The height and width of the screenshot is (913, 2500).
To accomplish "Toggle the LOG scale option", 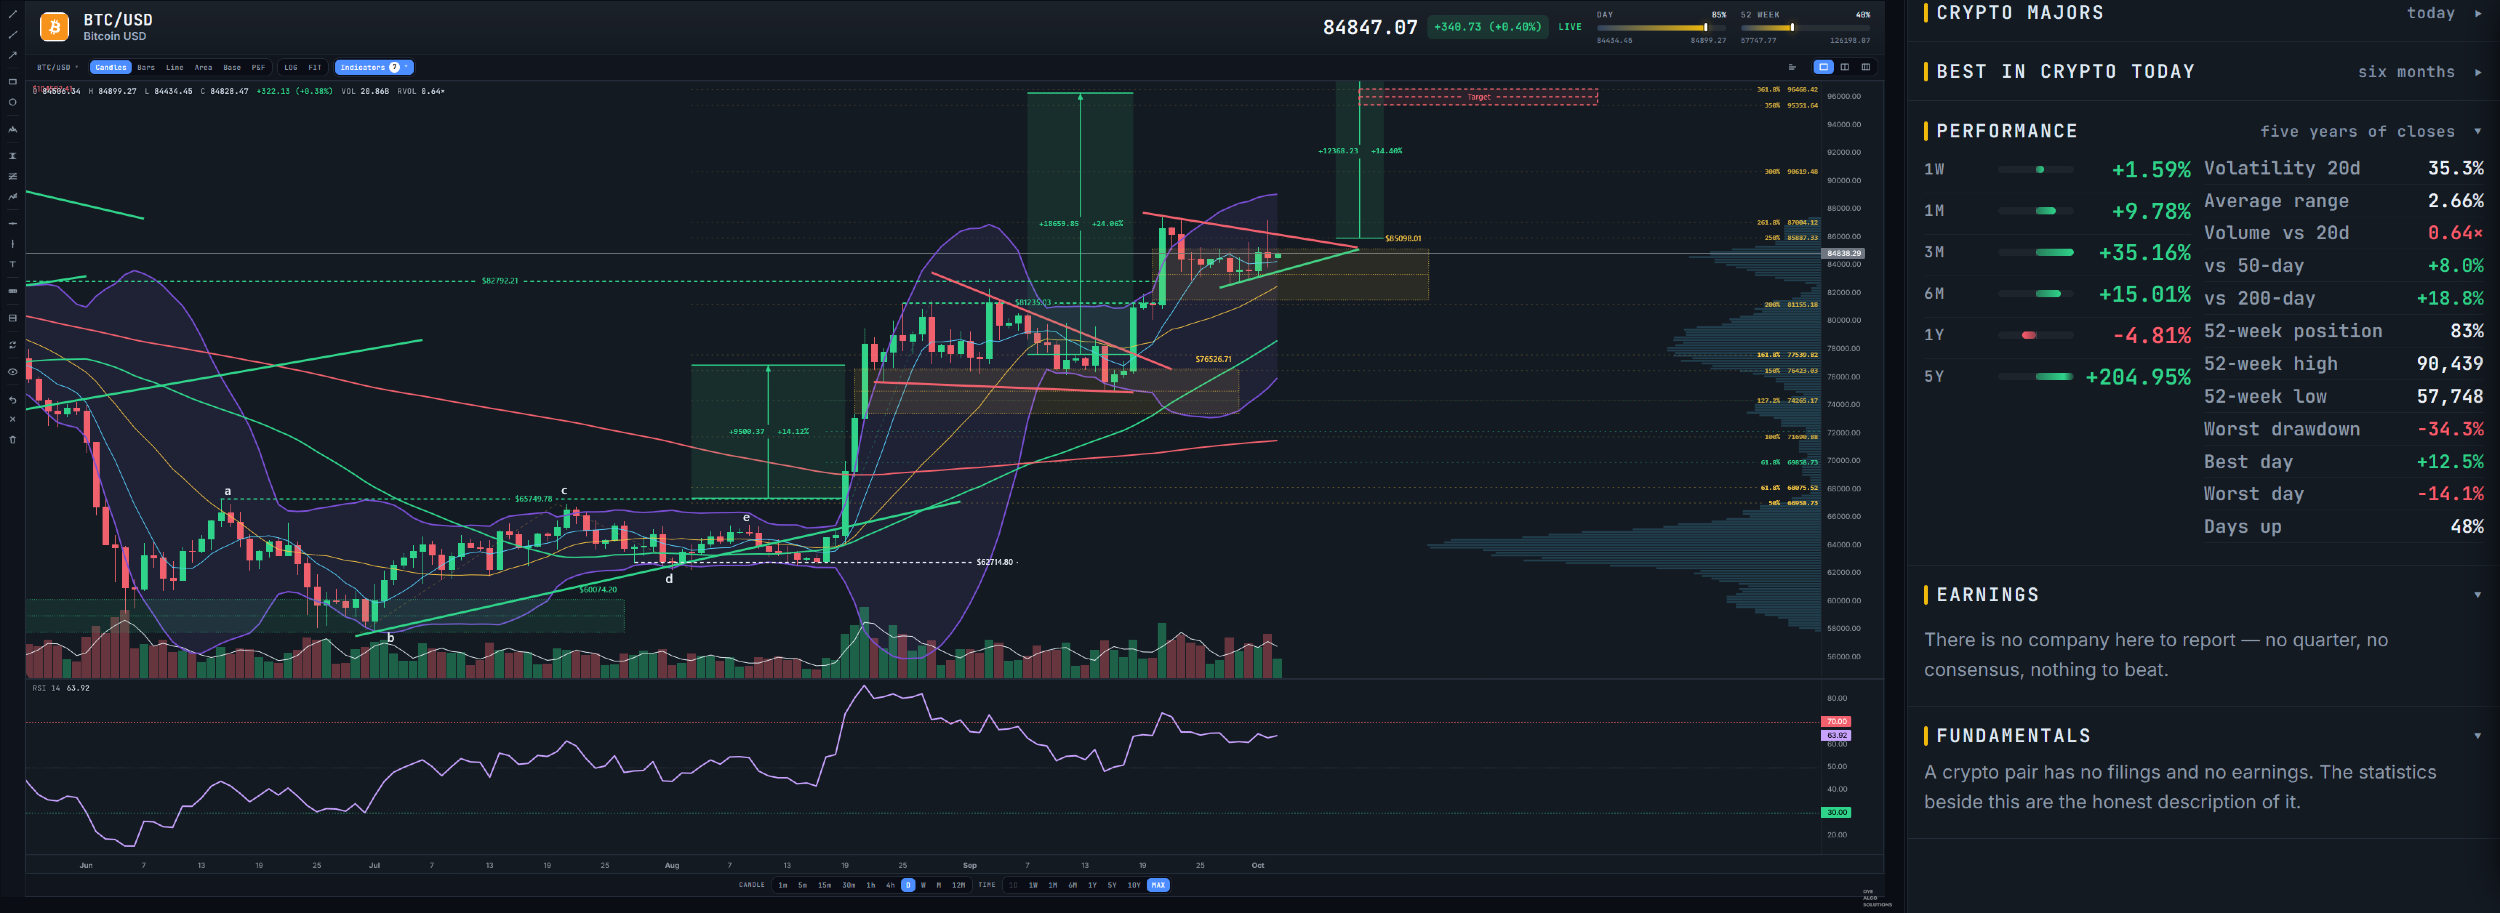I will coord(291,67).
